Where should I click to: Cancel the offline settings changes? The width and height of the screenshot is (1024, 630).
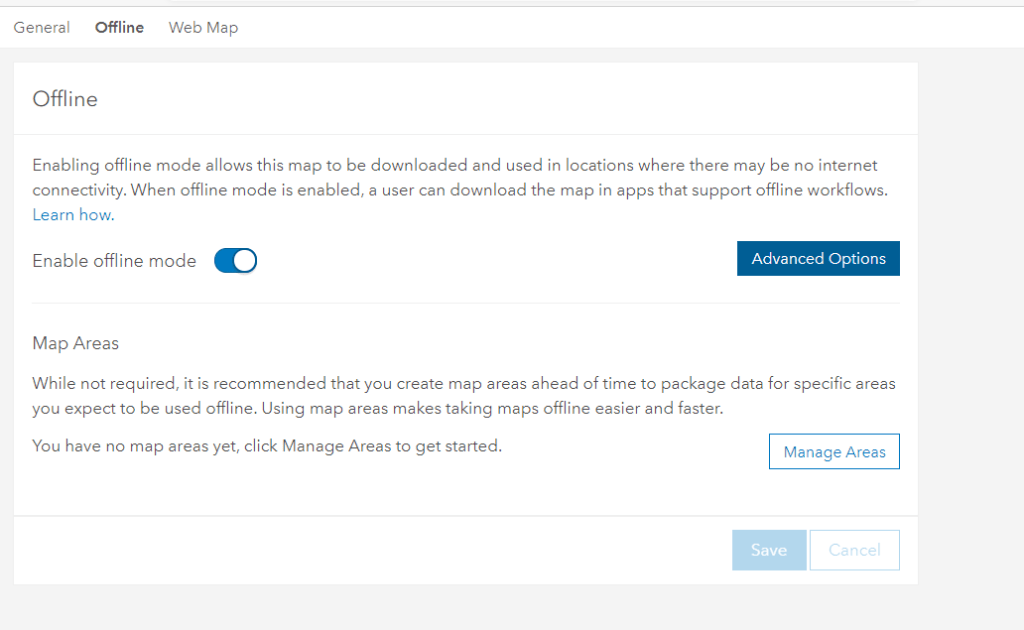tap(854, 550)
